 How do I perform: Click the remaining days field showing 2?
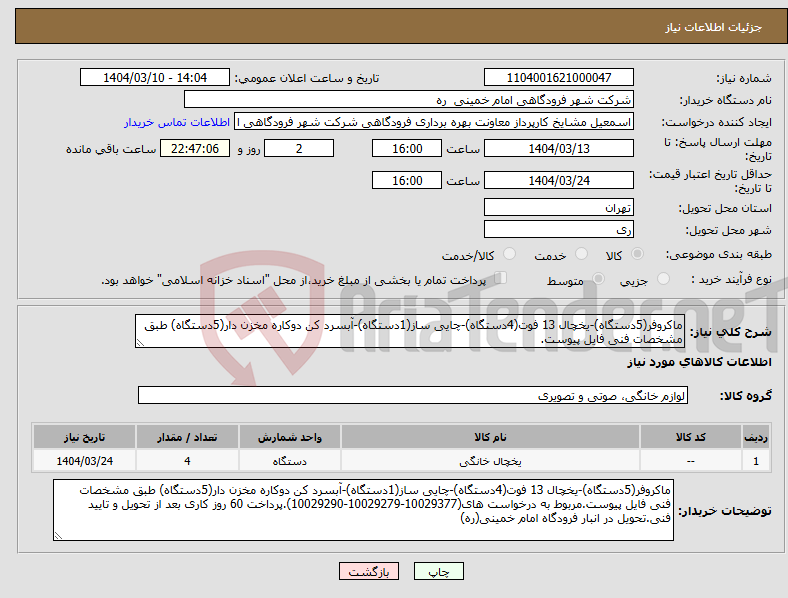coord(299,148)
